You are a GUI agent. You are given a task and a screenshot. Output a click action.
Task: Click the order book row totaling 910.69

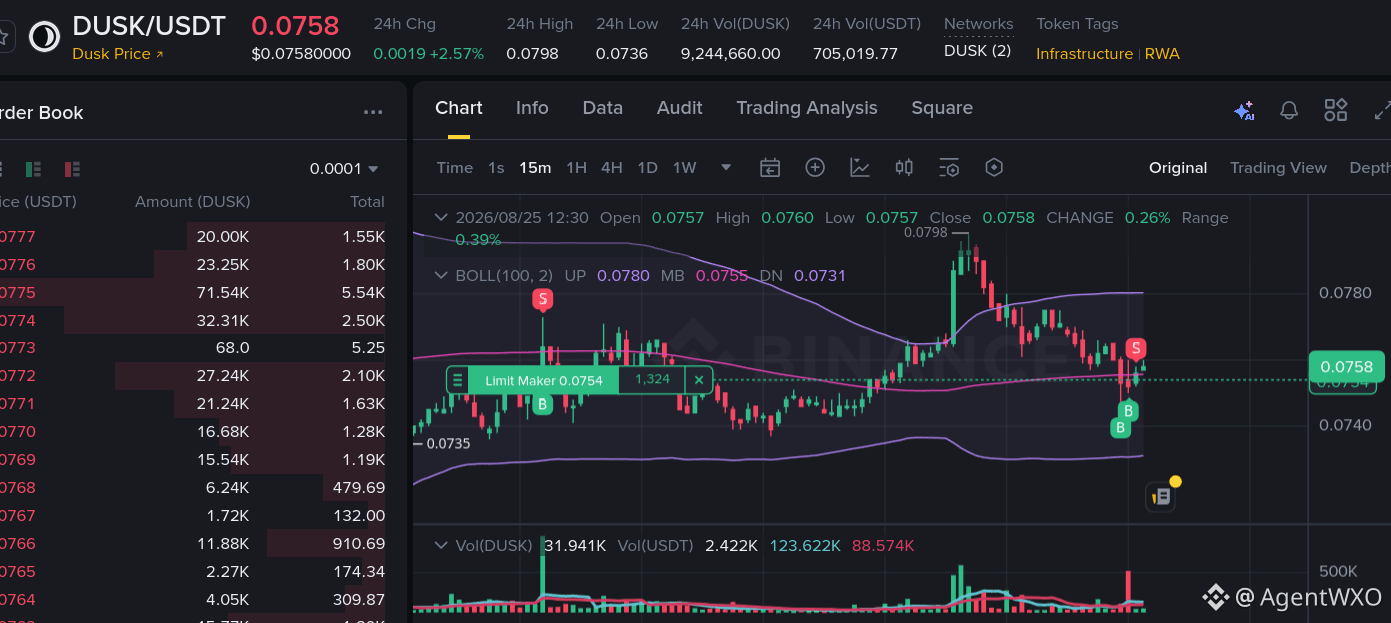click(193, 544)
